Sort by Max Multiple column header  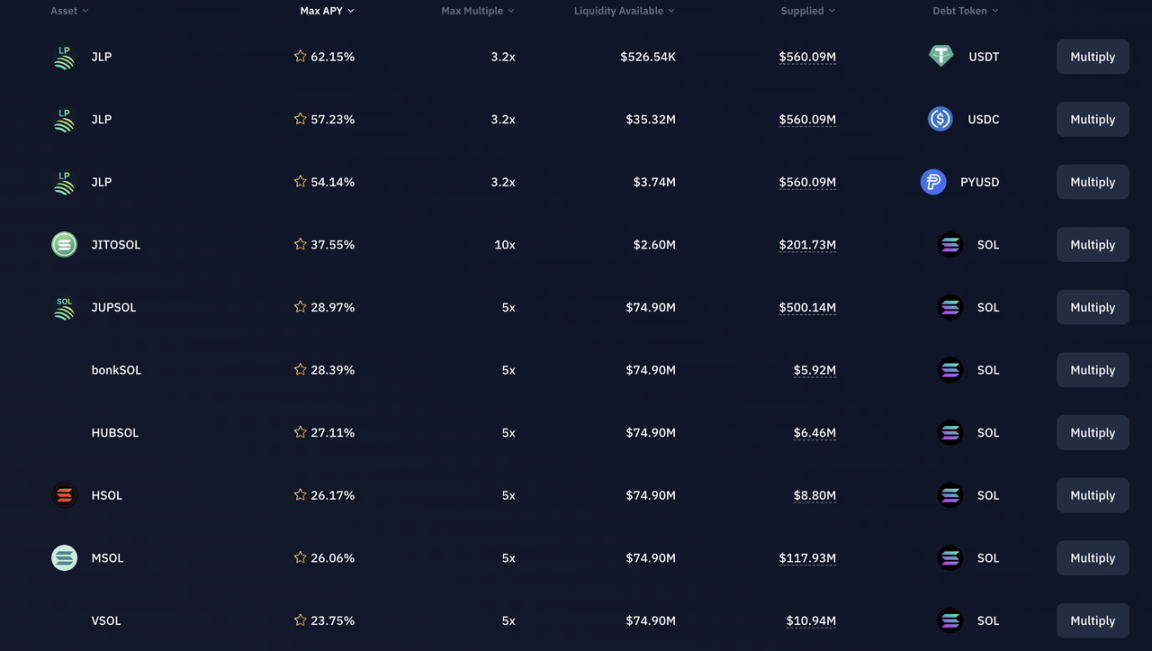pos(477,11)
